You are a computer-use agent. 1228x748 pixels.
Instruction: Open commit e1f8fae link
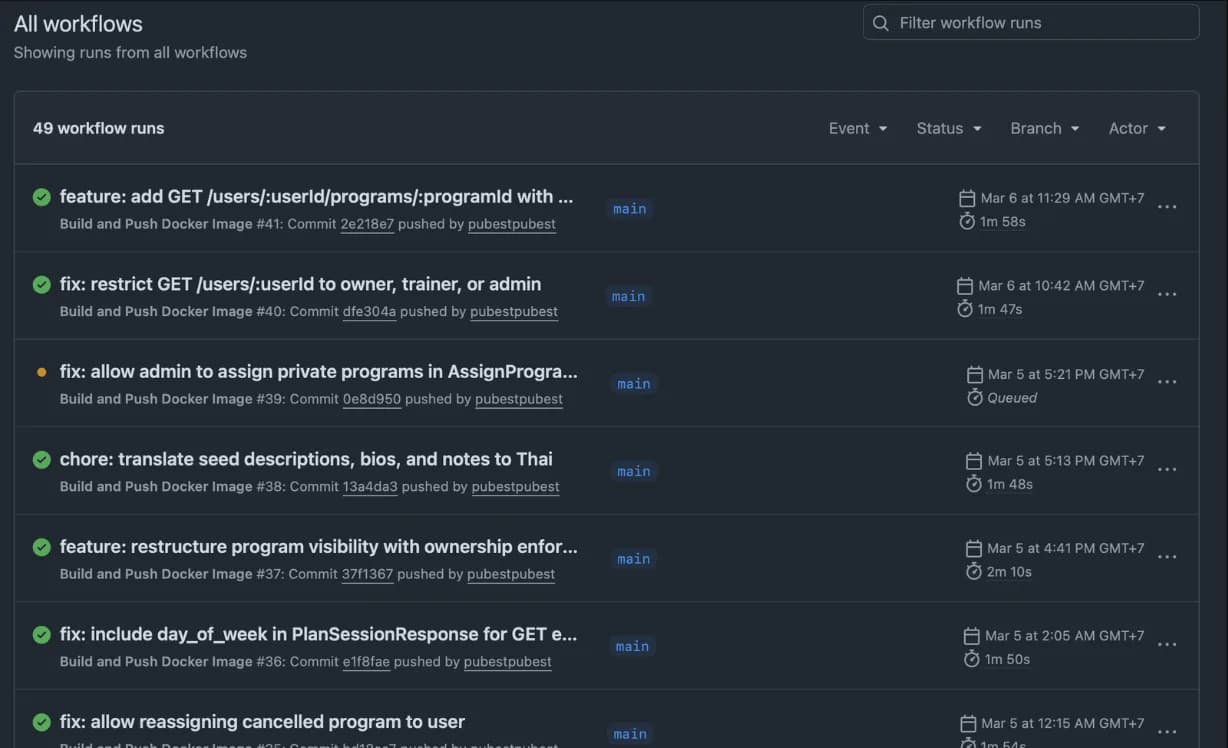point(366,662)
